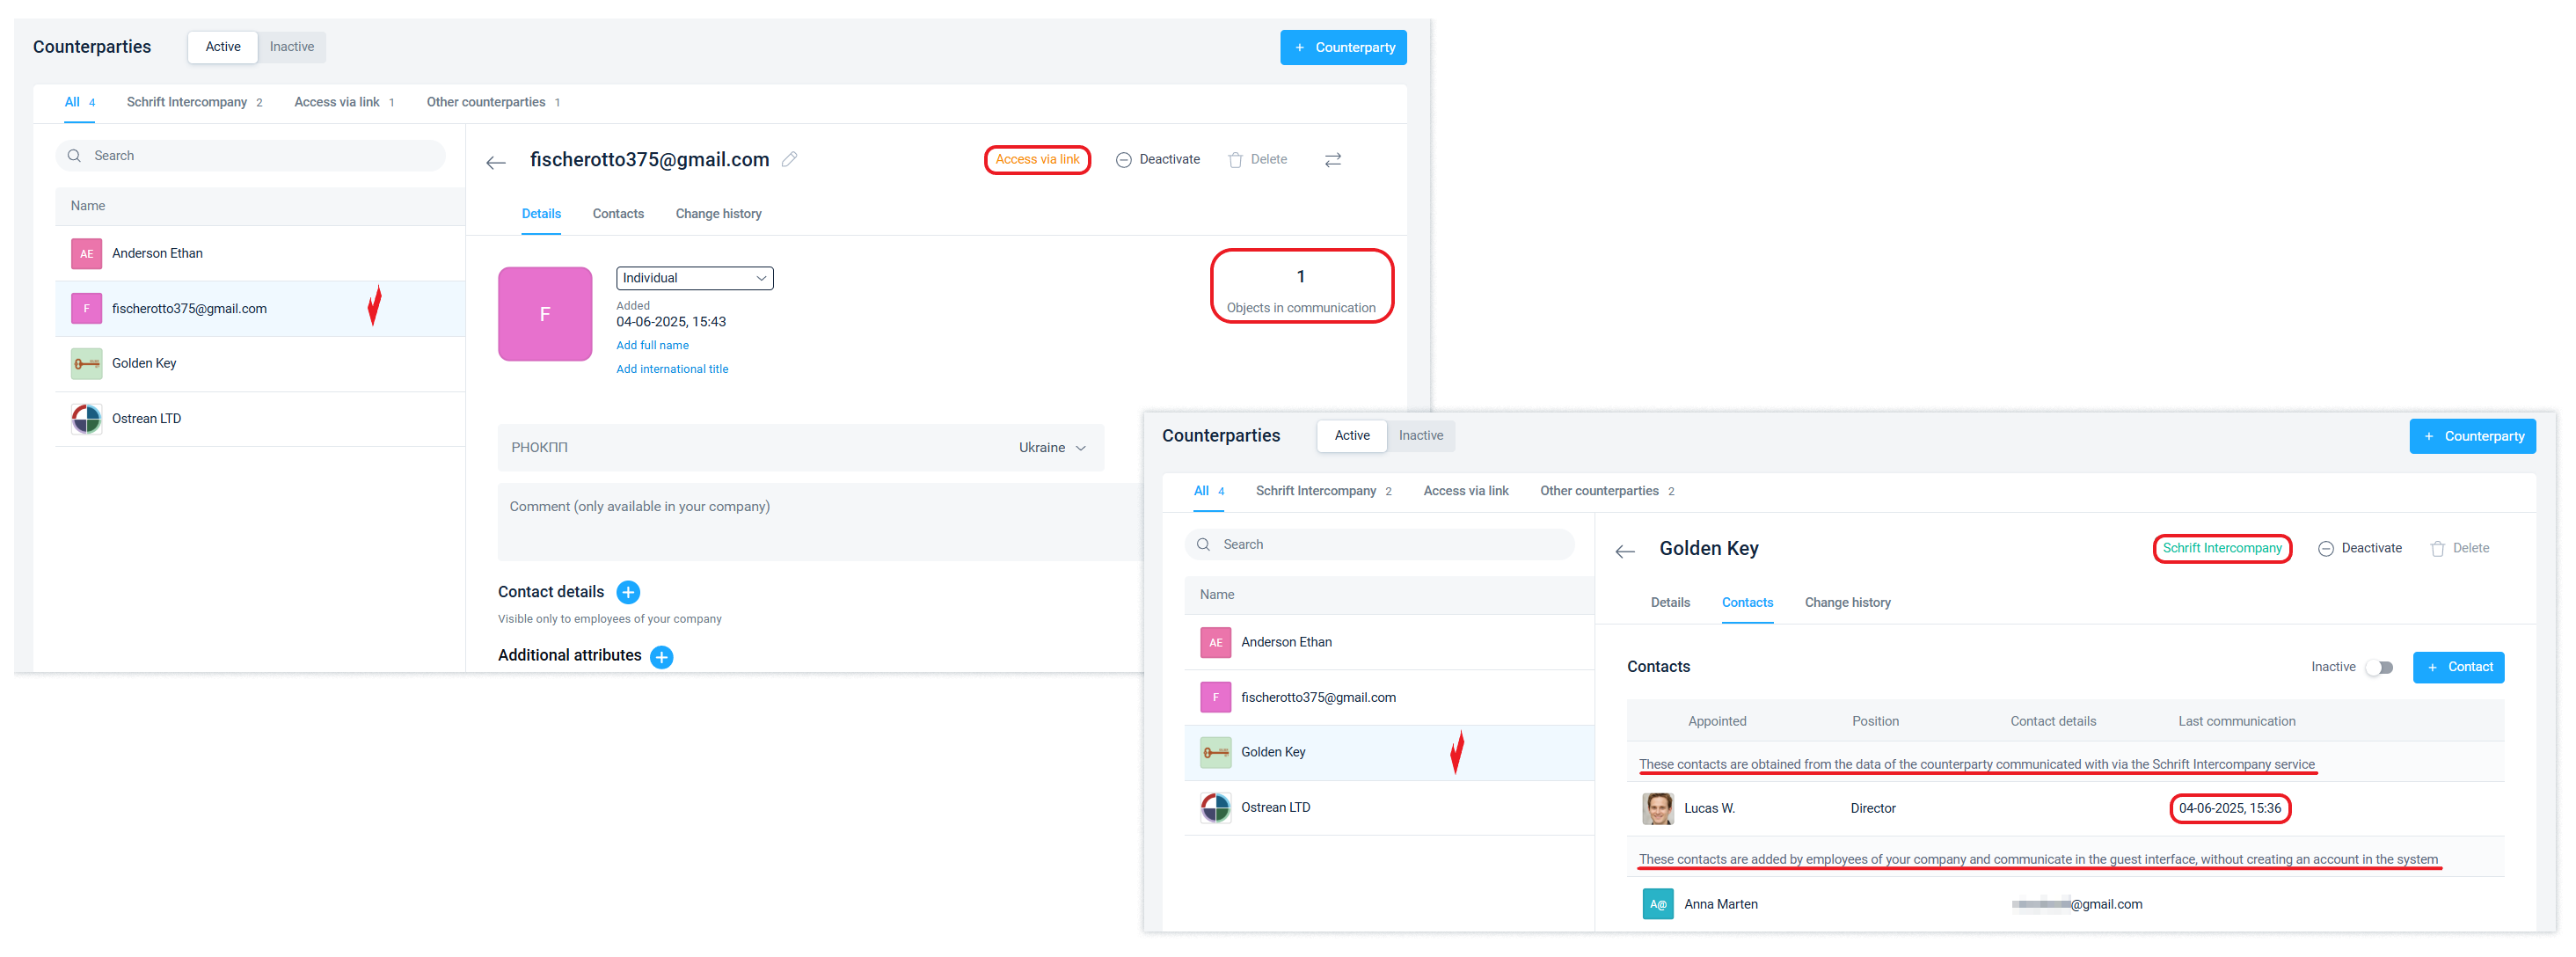Click Ostrean LTD logo in right list
This screenshot has width=2576, height=957.
(1215, 807)
